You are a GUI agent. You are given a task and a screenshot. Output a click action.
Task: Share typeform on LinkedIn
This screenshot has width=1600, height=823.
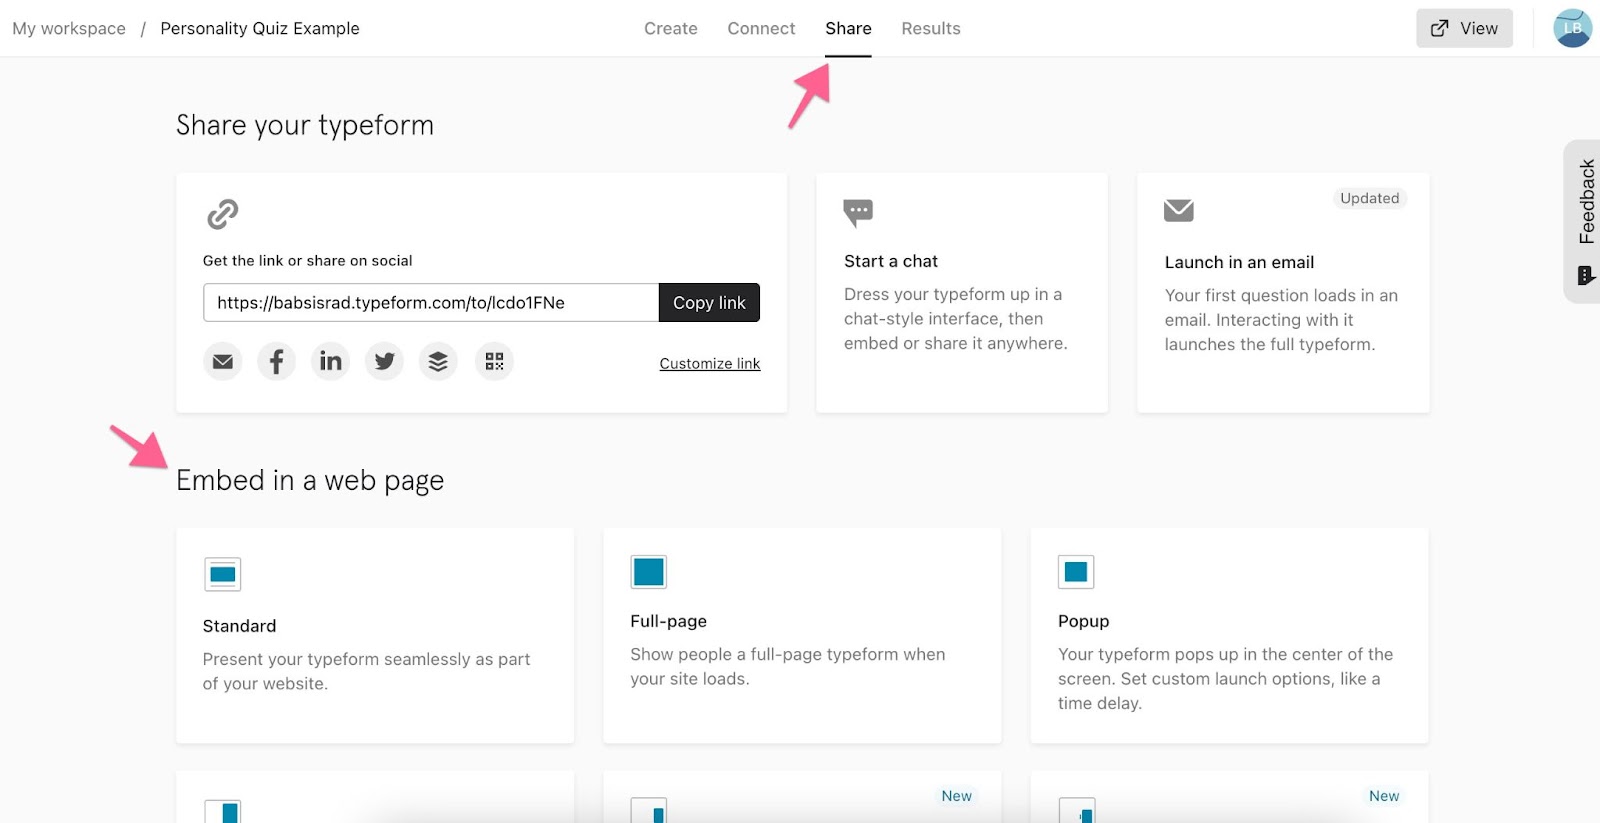[330, 361]
